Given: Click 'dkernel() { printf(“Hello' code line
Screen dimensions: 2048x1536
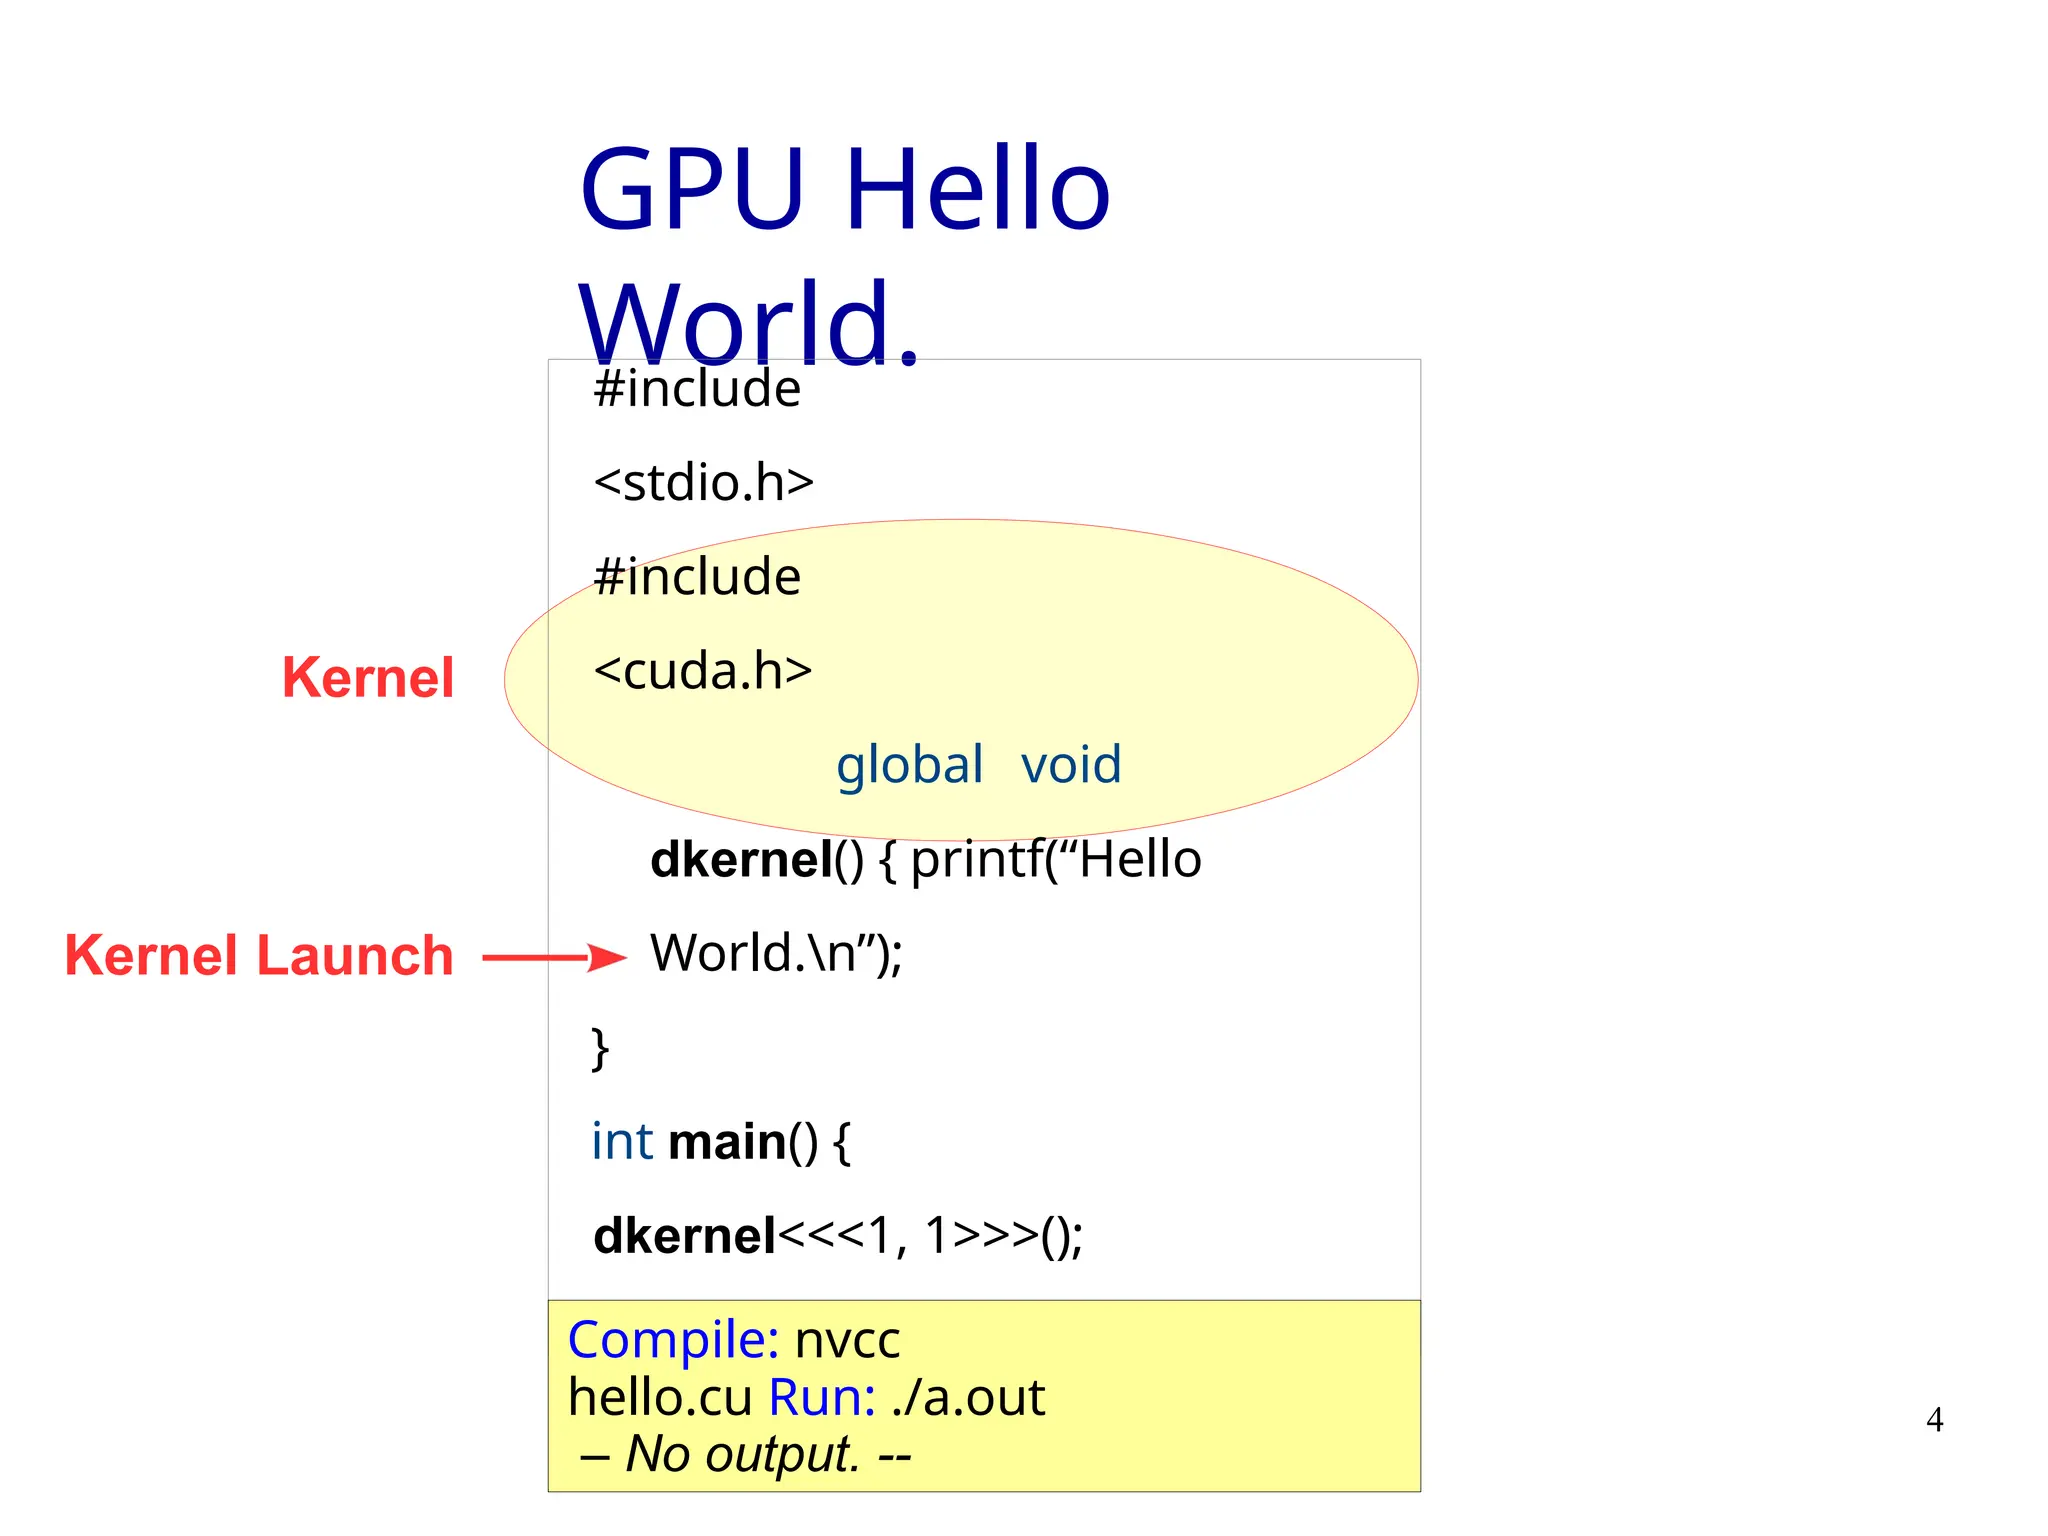Looking at the screenshot, I should tap(926, 860).
